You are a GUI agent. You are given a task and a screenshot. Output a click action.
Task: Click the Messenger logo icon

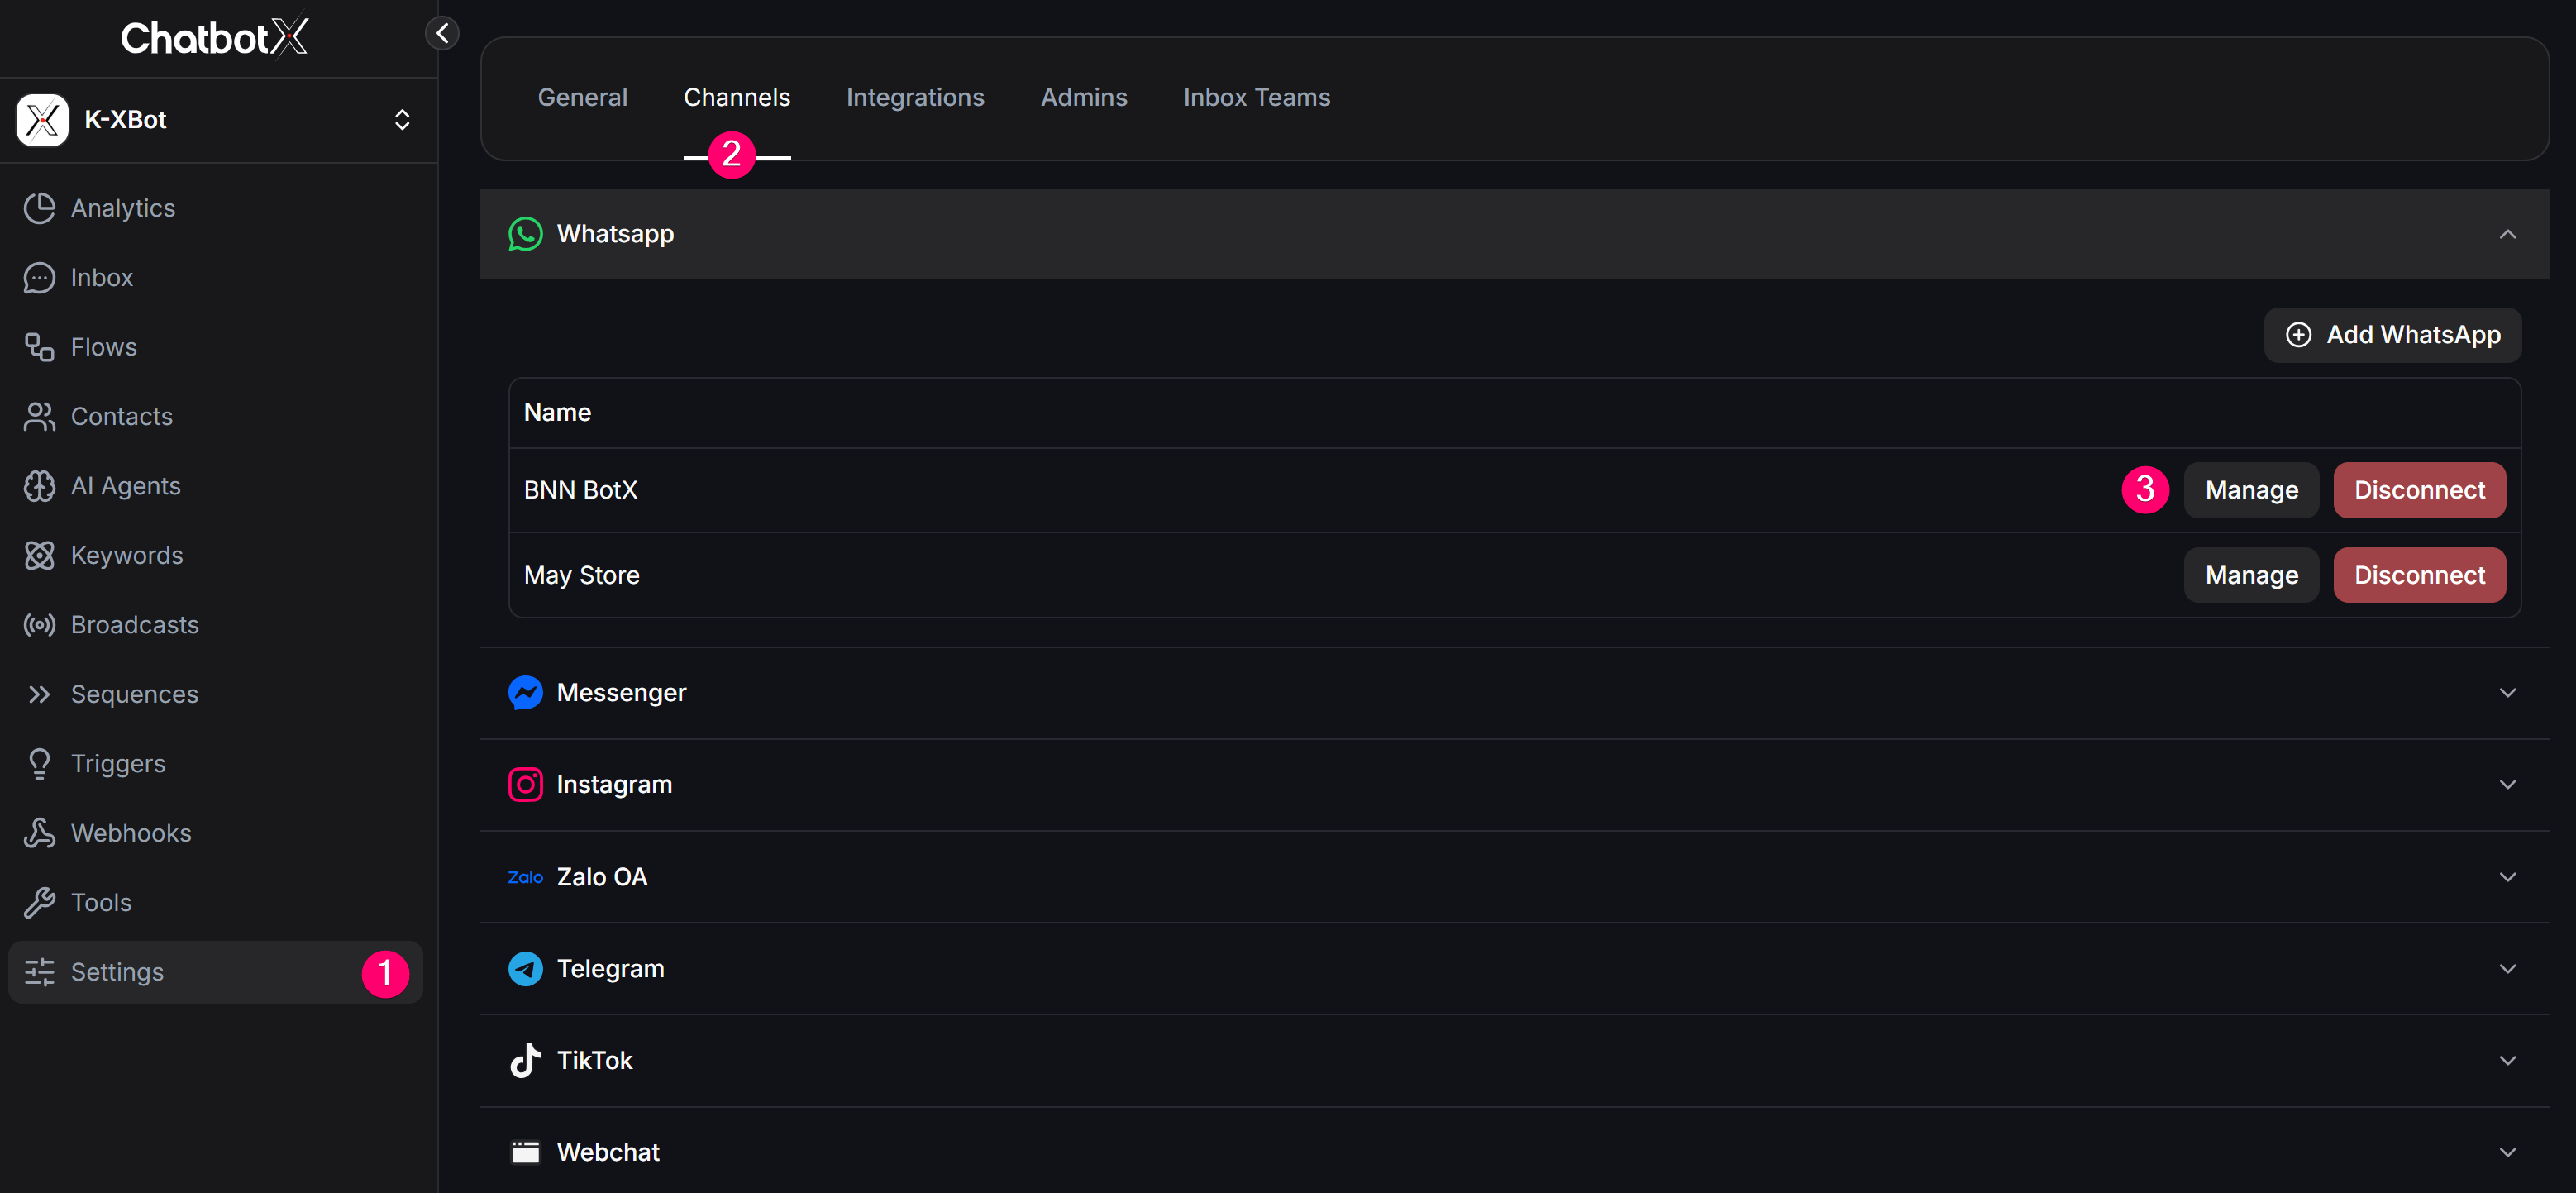coord(525,693)
